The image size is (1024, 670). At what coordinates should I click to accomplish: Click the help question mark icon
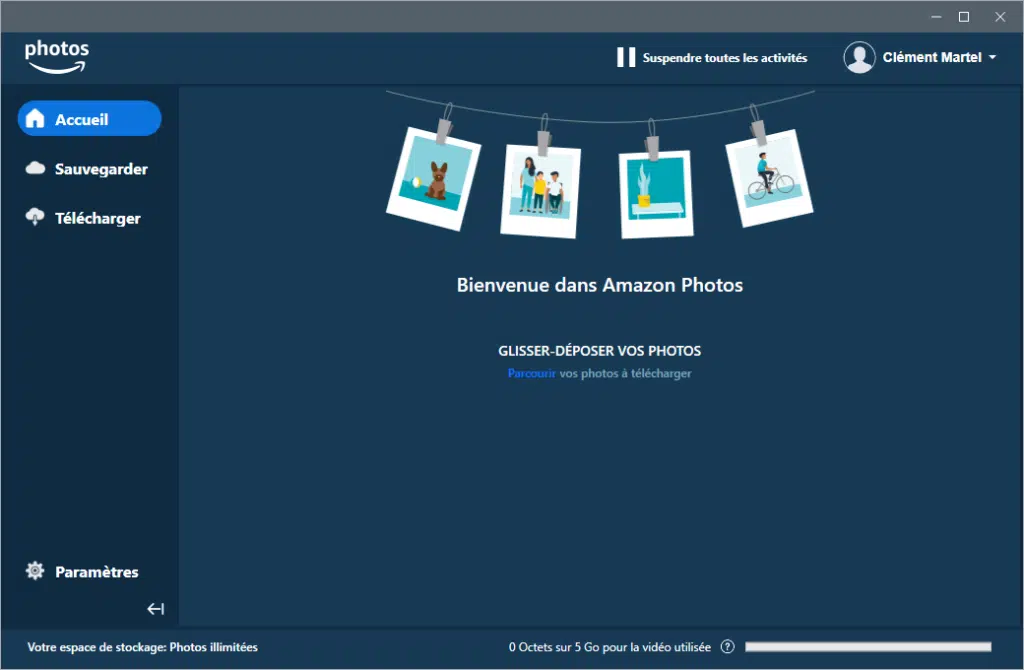727,647
